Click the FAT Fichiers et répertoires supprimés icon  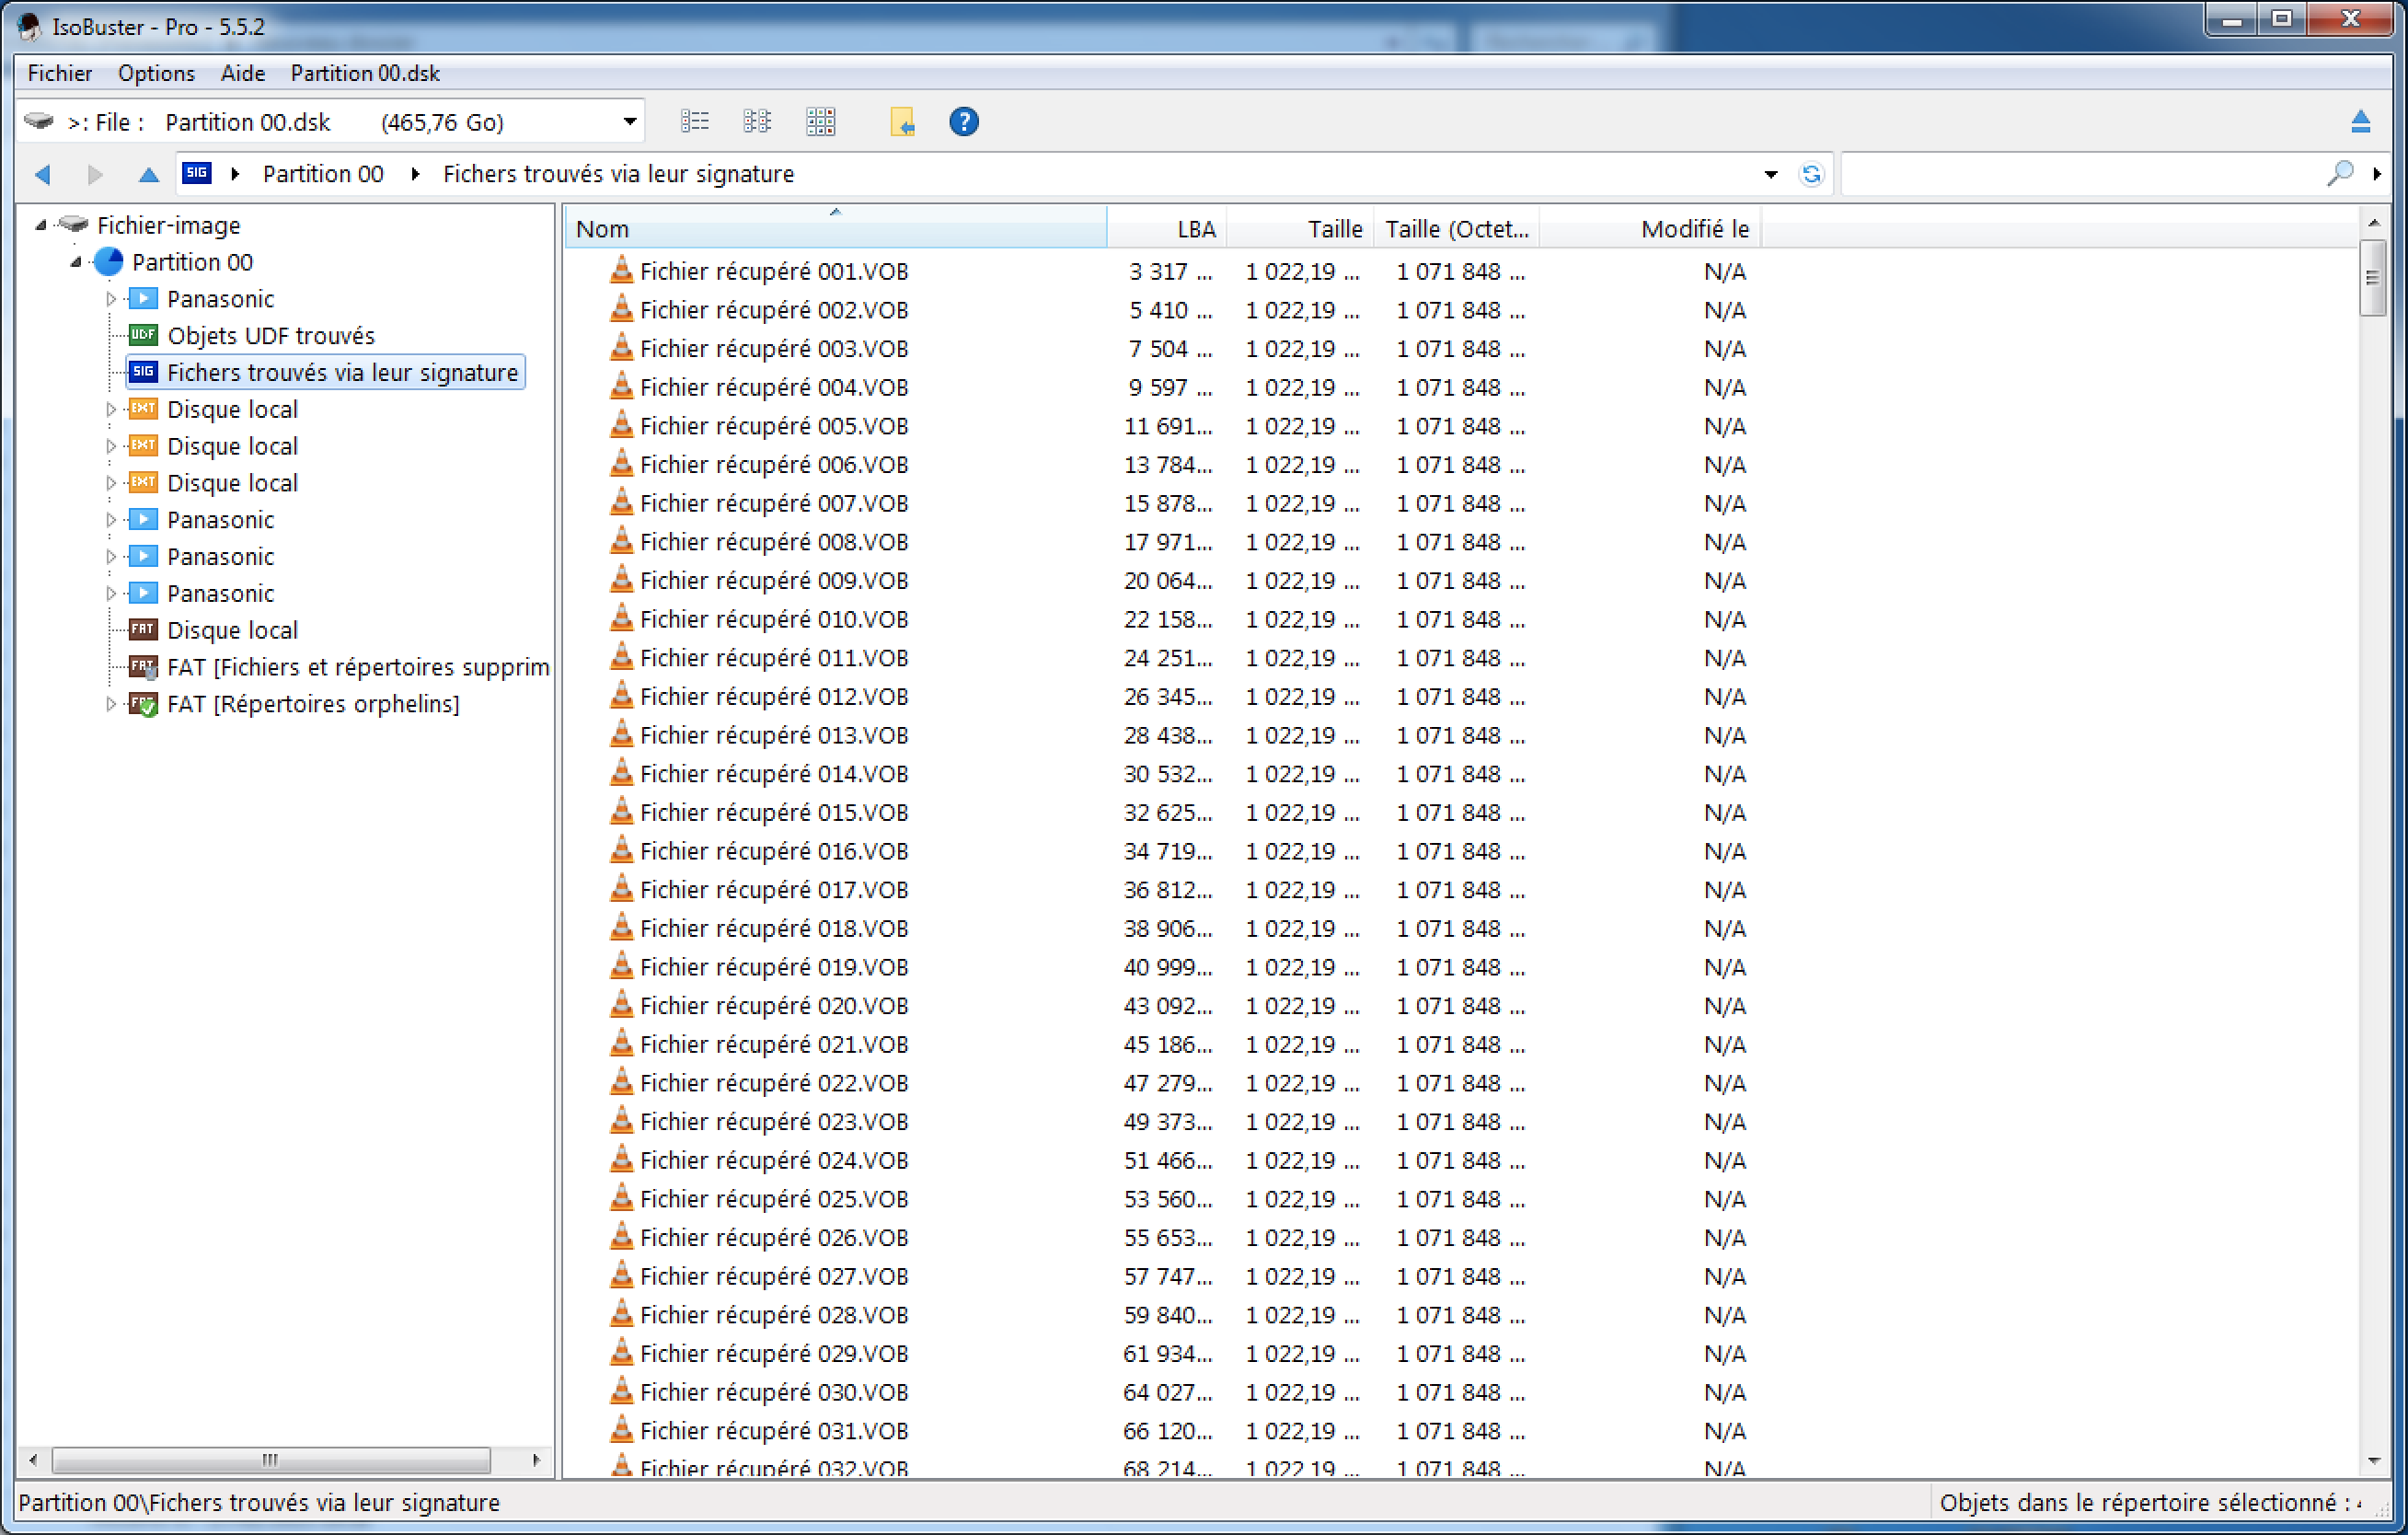pyautogui.click(x=144, y=667)
